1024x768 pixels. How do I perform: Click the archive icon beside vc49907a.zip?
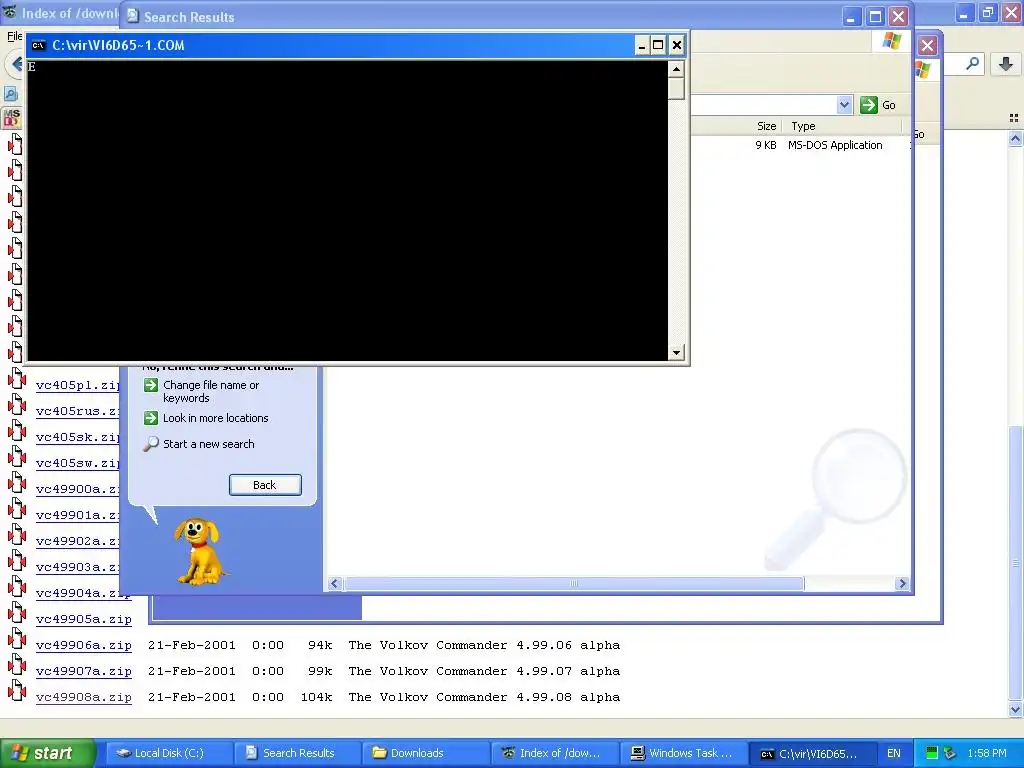click(16, 665)
